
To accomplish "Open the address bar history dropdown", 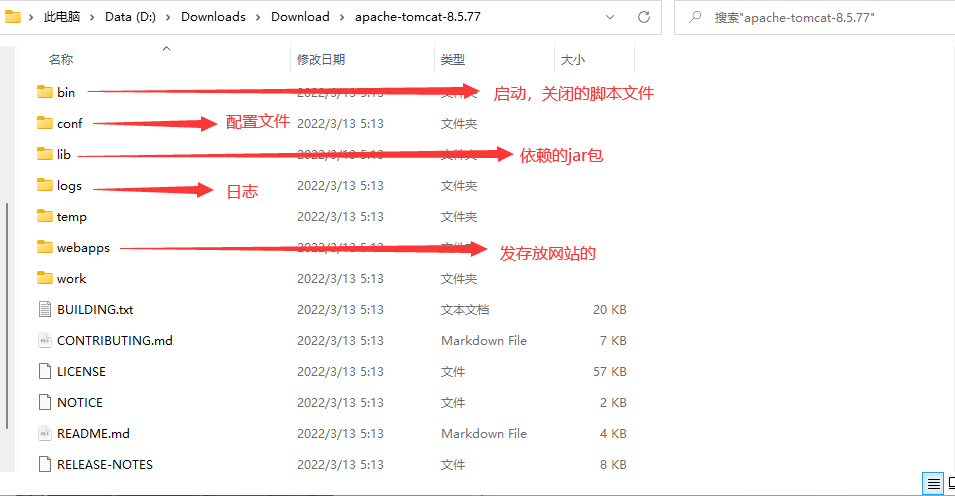I will coord(610,17).
